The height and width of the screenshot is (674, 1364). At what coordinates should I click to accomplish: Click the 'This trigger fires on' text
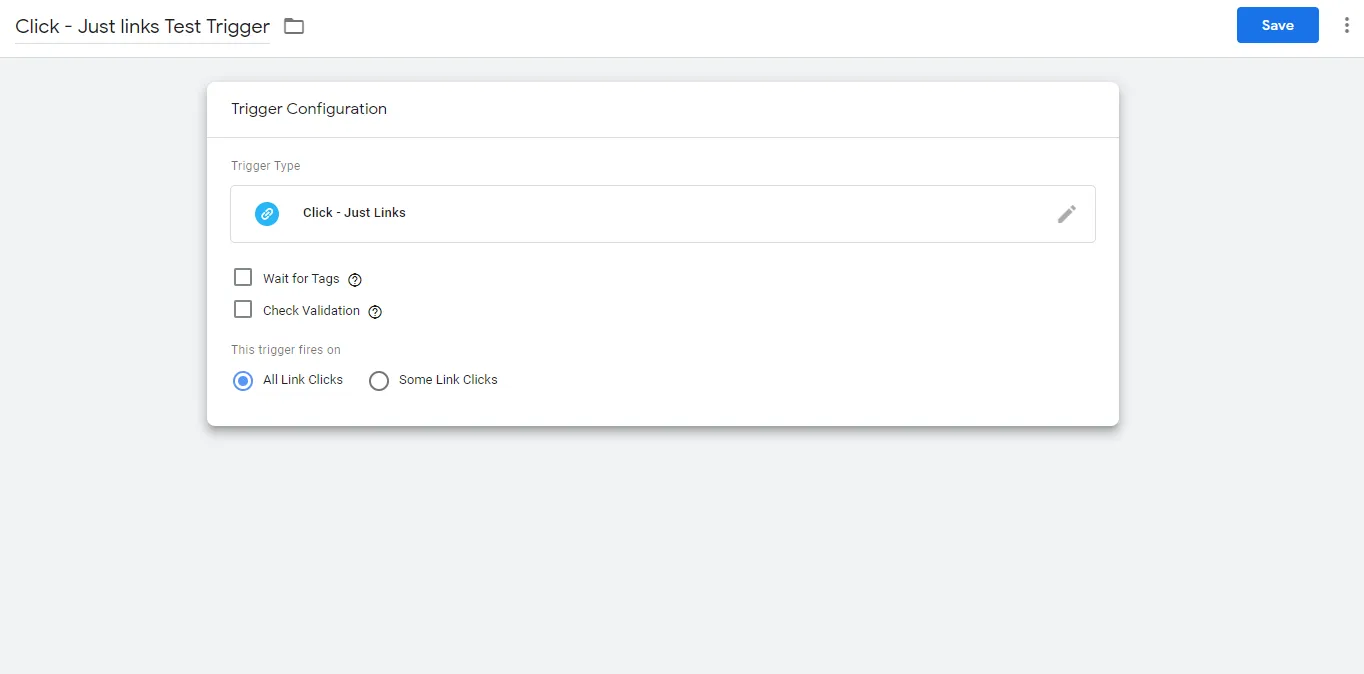(x=286, y=350)
